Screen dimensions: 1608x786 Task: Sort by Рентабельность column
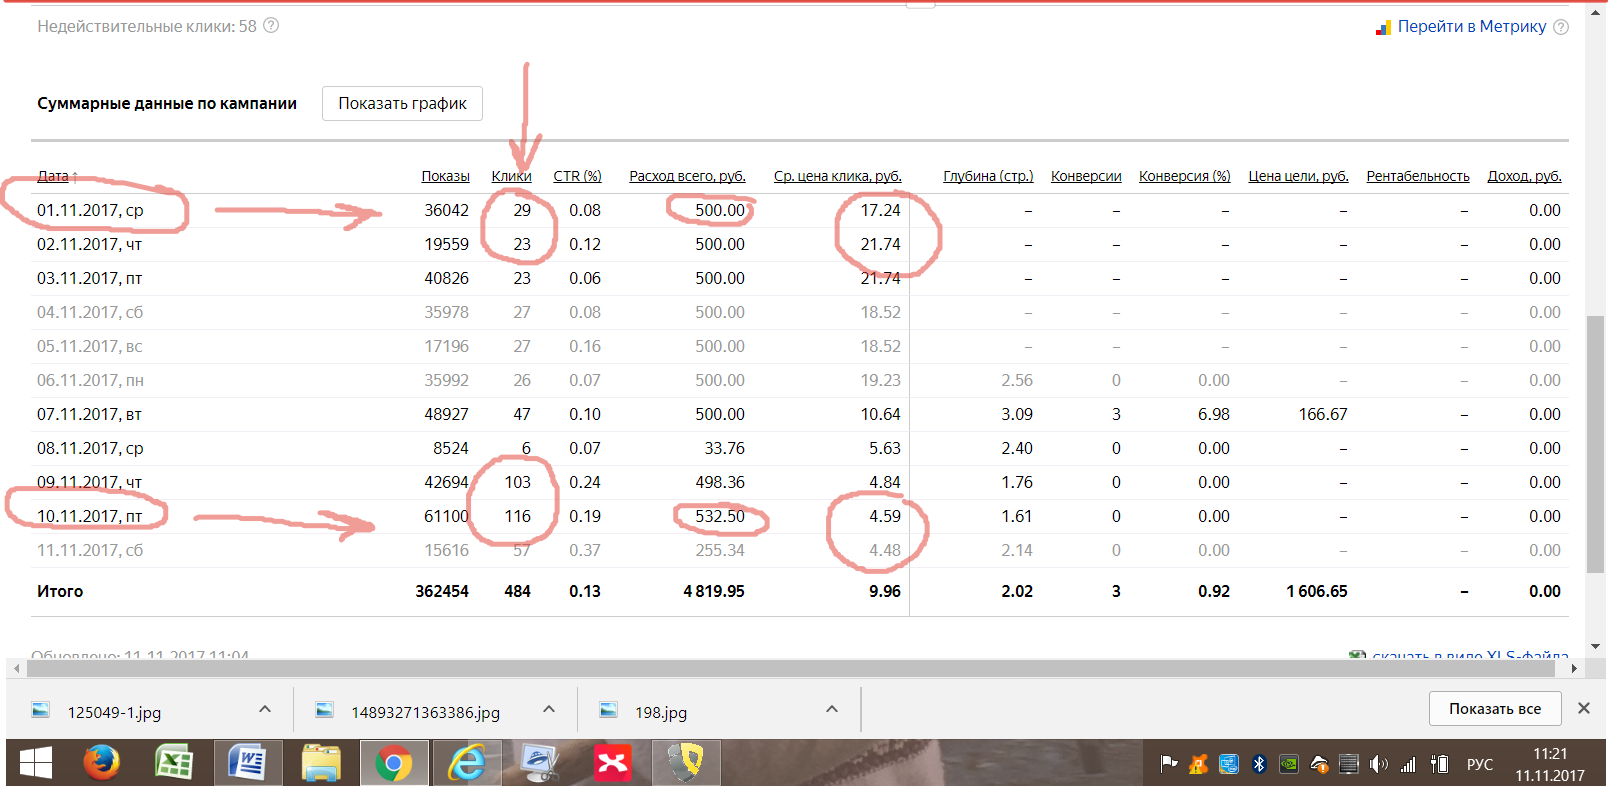click(1418, 176)
